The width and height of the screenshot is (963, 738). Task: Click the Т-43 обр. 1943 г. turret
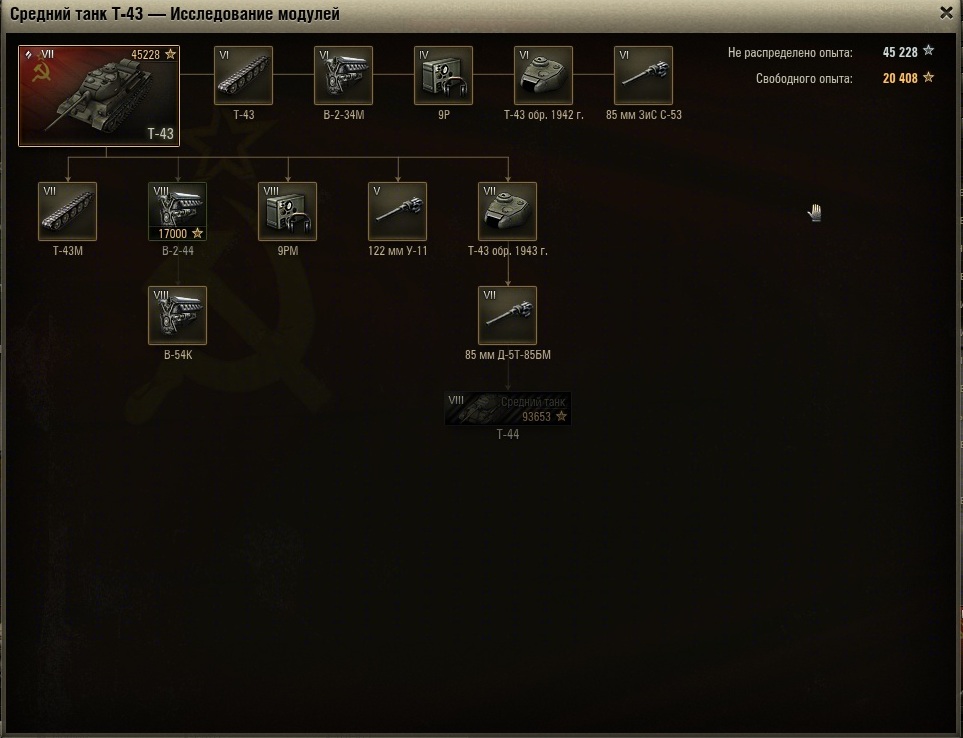click(508, 211)
